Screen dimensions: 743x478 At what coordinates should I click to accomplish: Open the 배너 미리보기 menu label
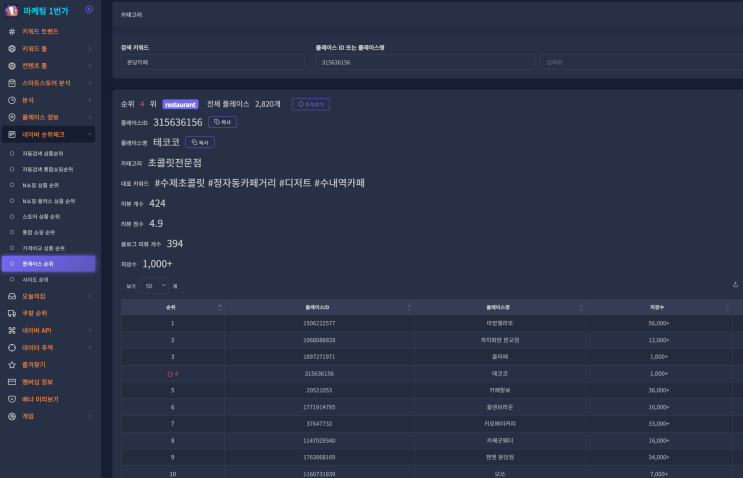[40, 399]
